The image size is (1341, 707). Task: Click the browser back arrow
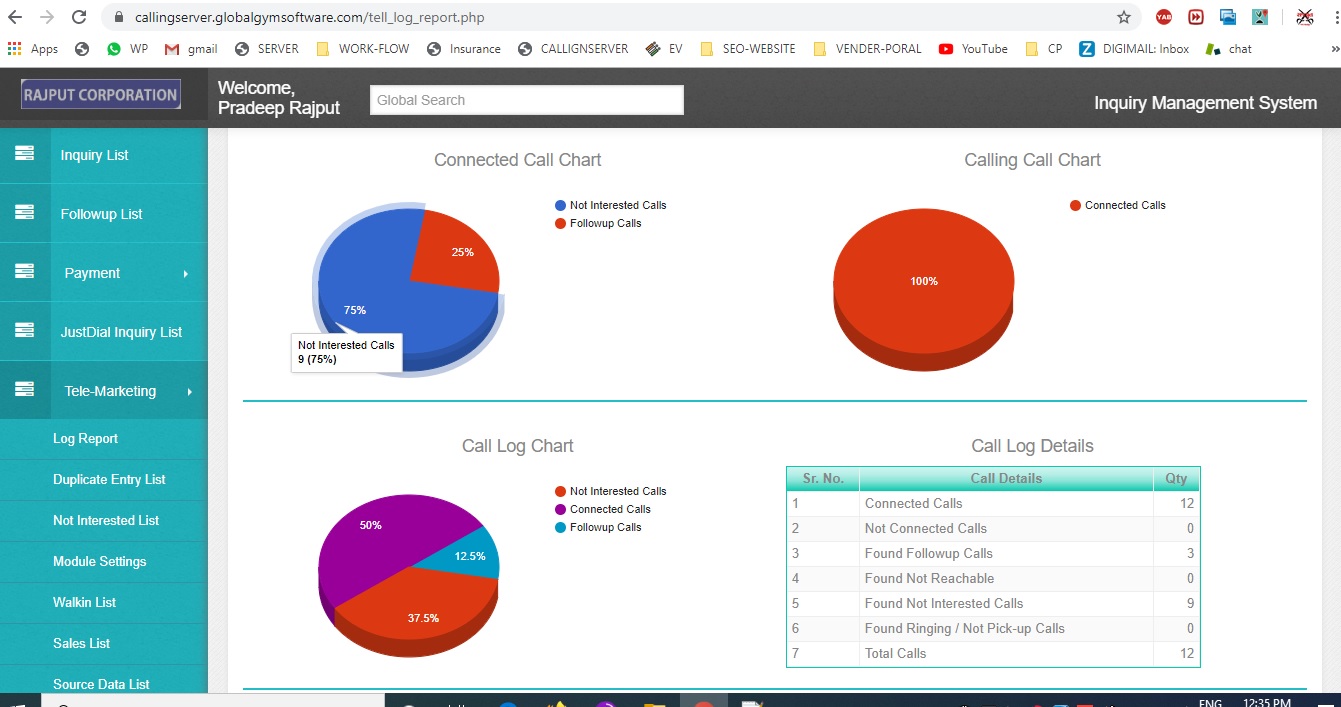click(x=15, y=17)
